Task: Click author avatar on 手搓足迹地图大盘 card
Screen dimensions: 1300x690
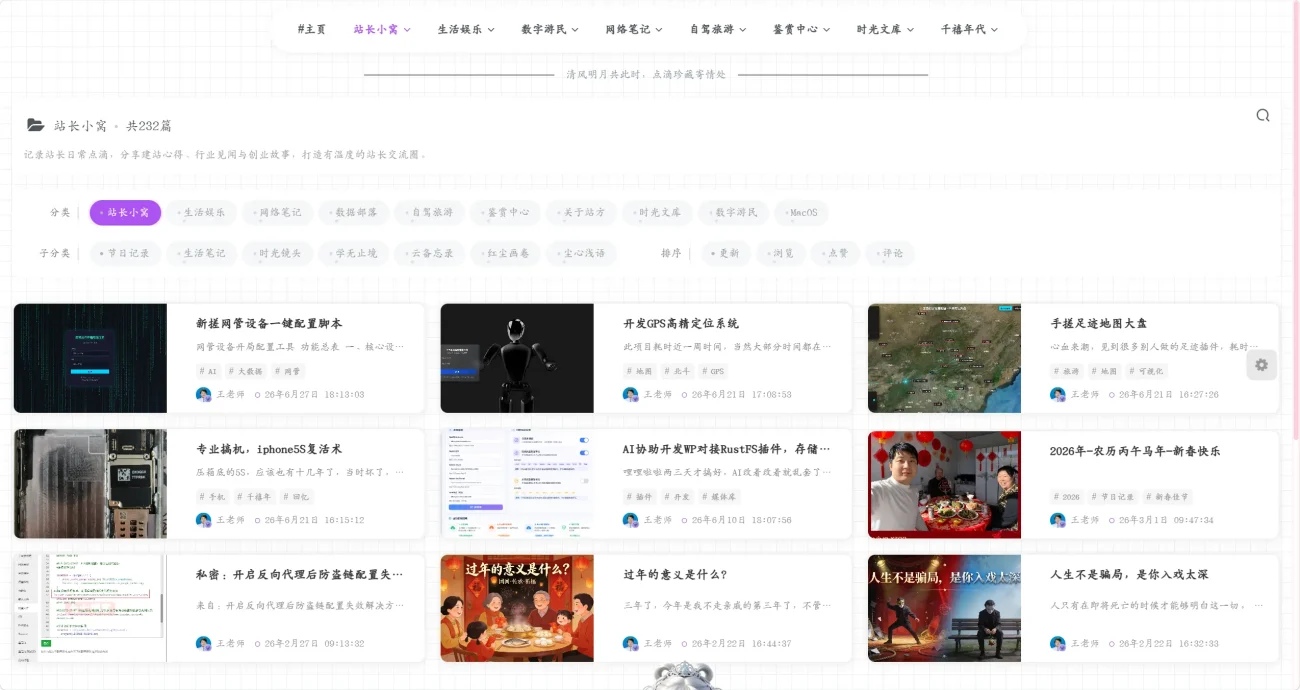Action: coord(1058,395)
